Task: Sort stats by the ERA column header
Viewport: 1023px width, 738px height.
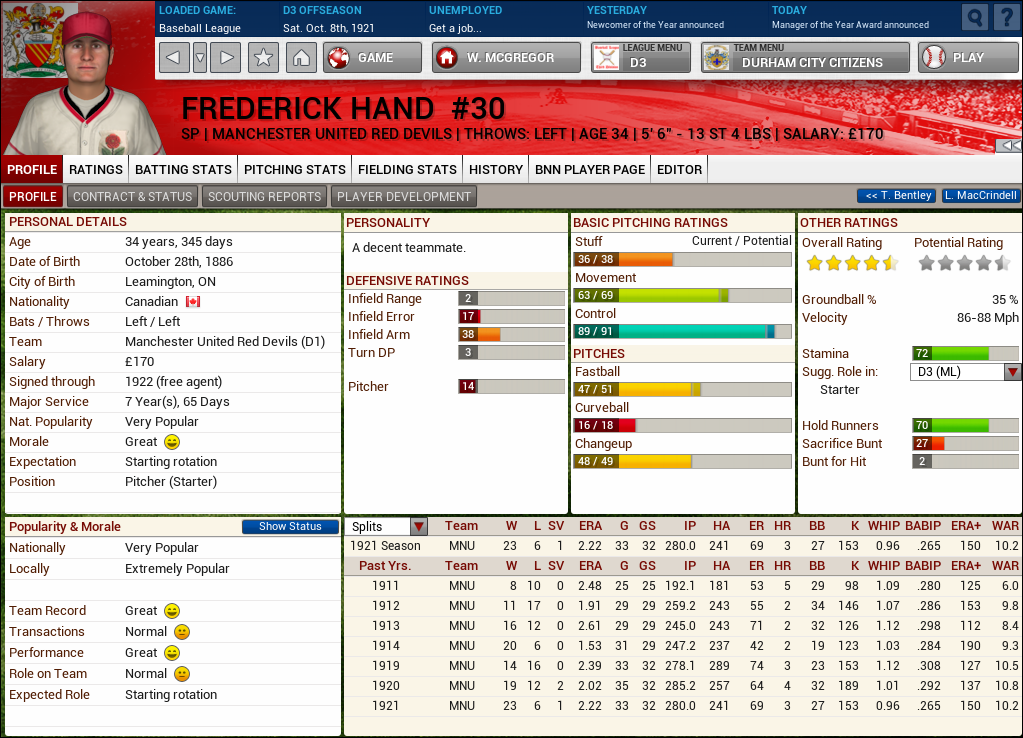Action: pyautogui.click(x=590, y=526)
